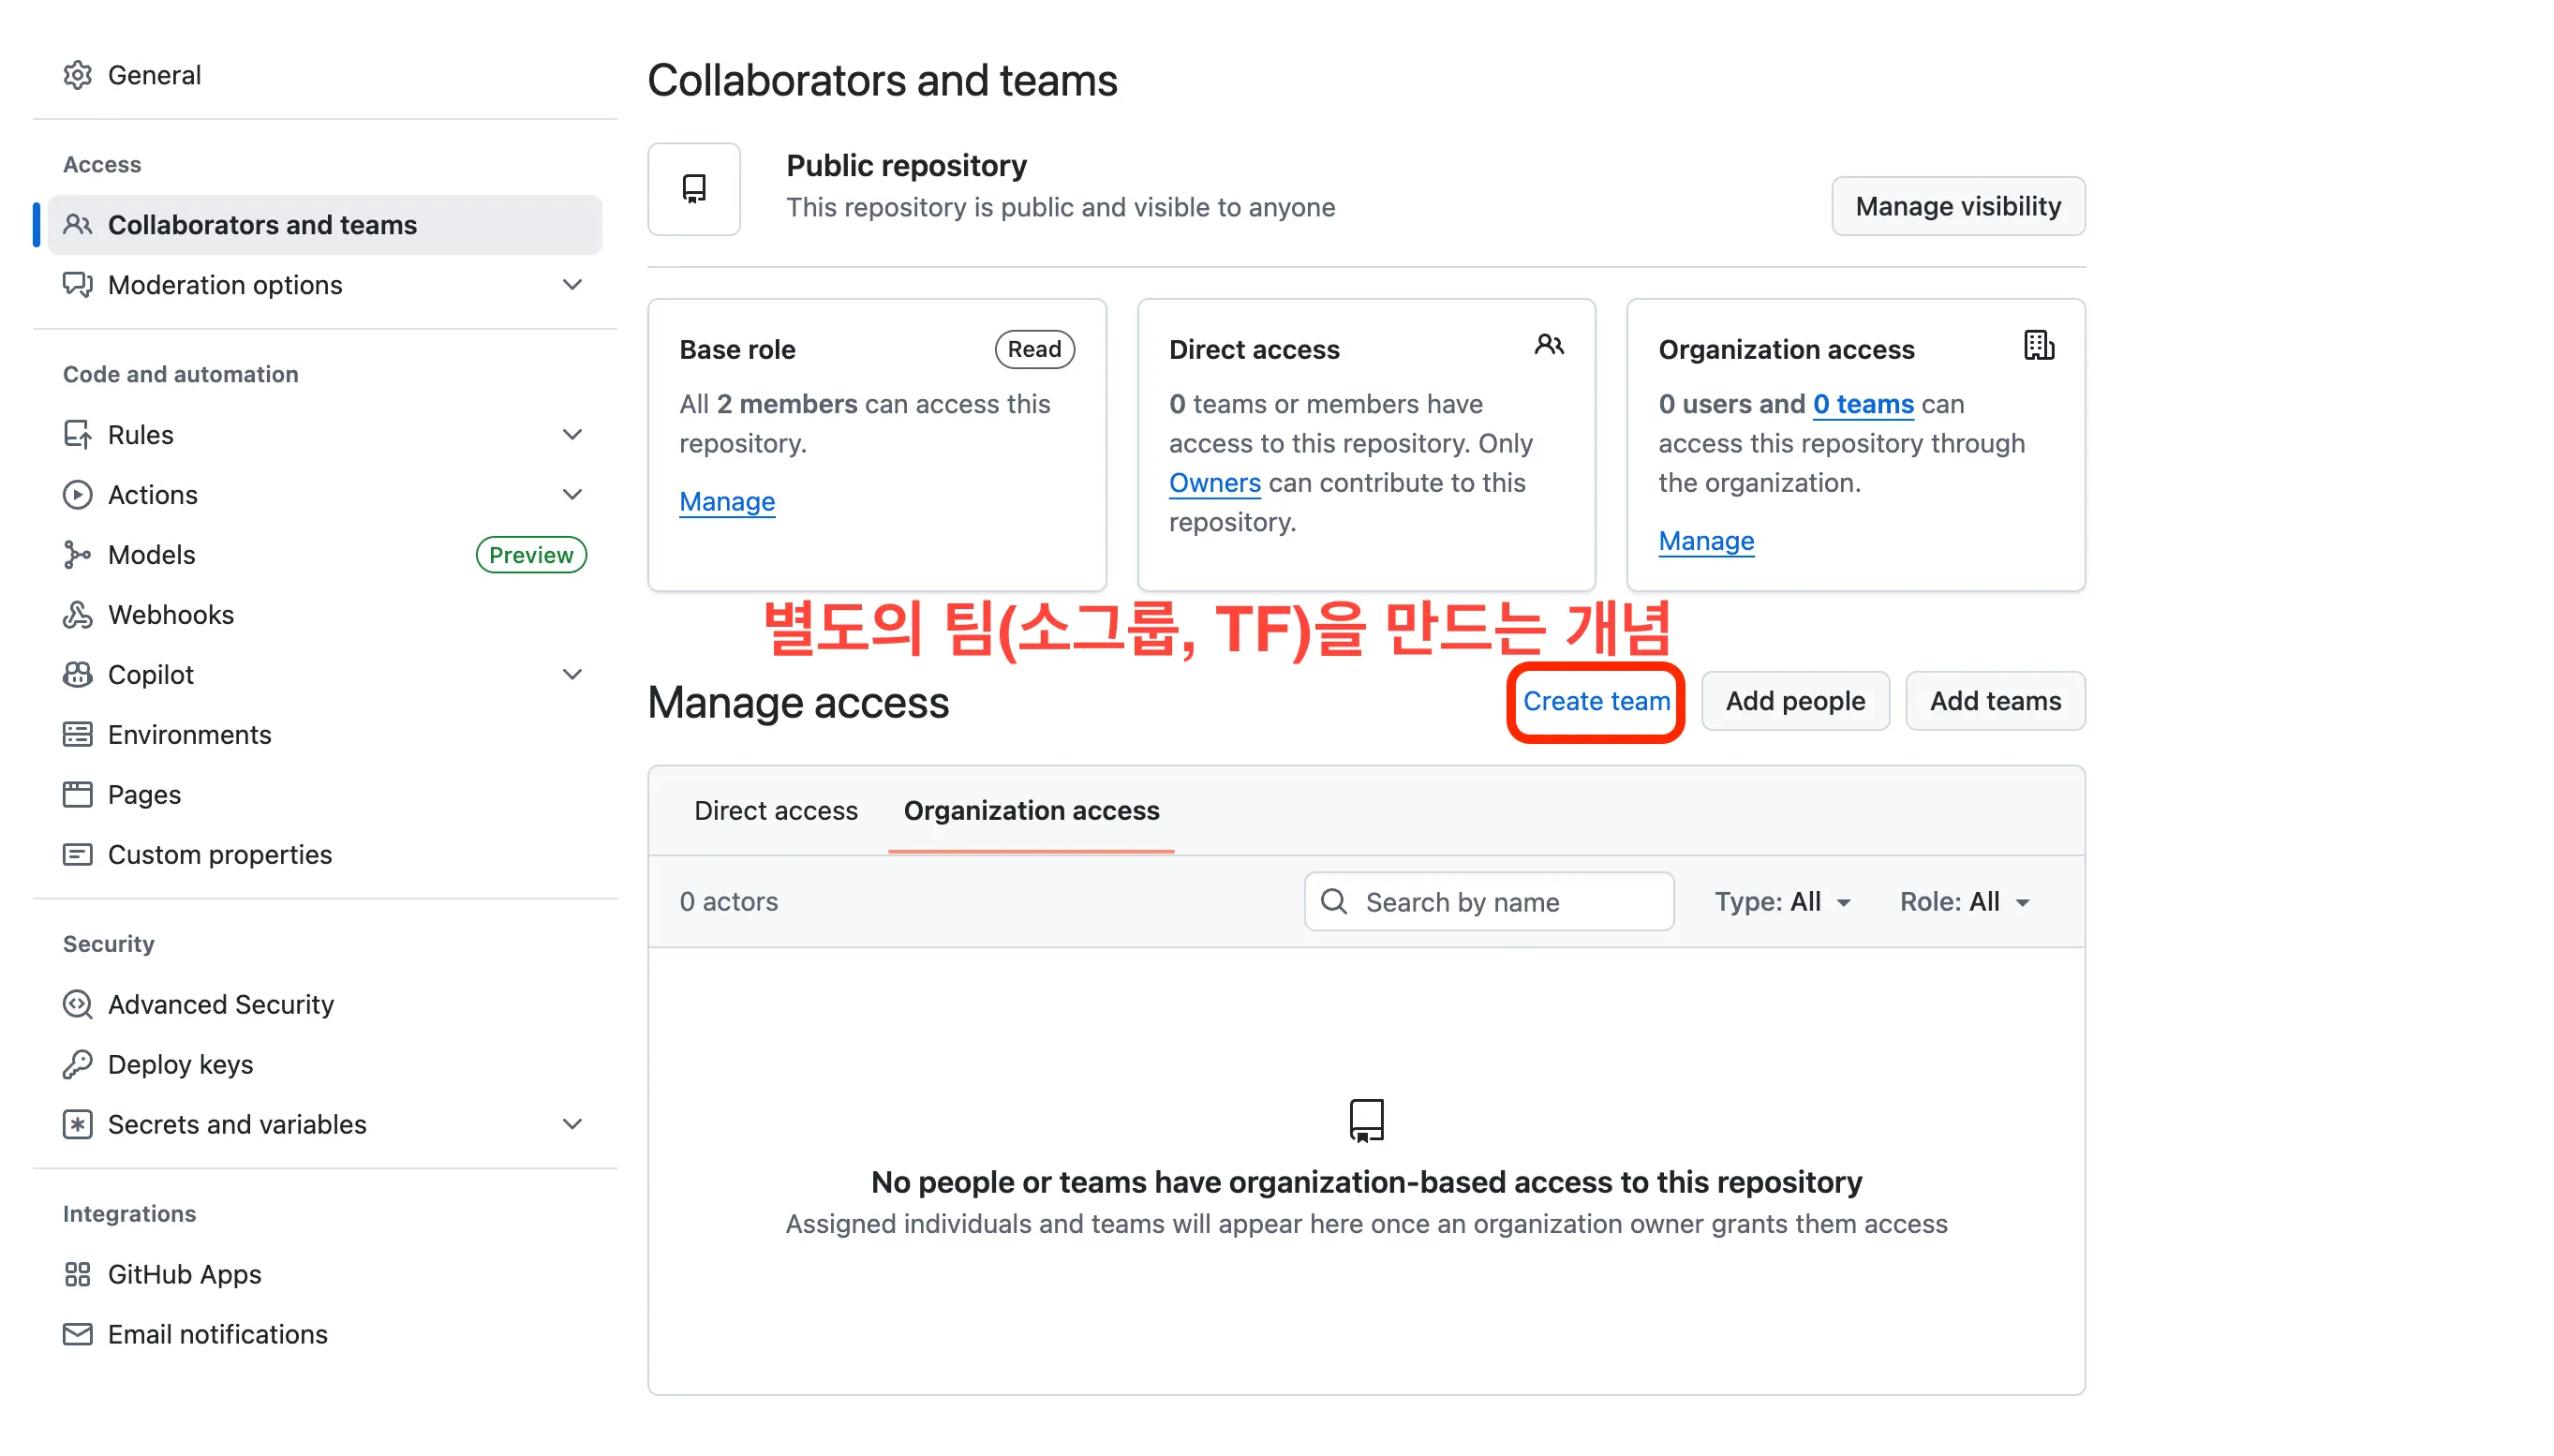Click the Environments server icon
This screenshot has height=1456, width=2554.
(x=77, y=734)
